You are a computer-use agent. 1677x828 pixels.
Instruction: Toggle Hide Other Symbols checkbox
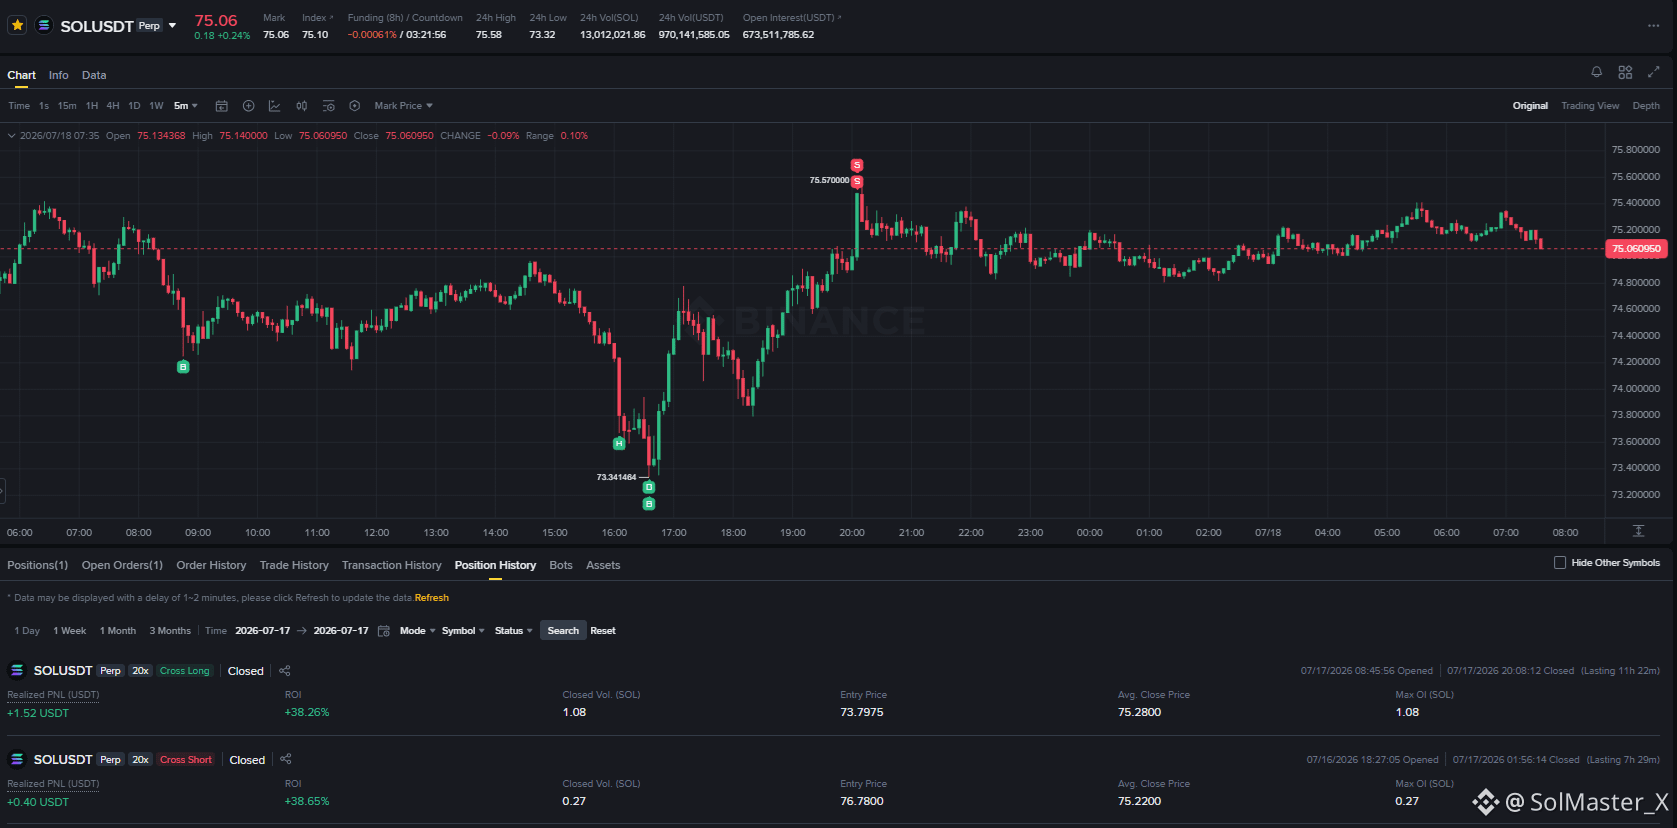[x=1560, y=563]
